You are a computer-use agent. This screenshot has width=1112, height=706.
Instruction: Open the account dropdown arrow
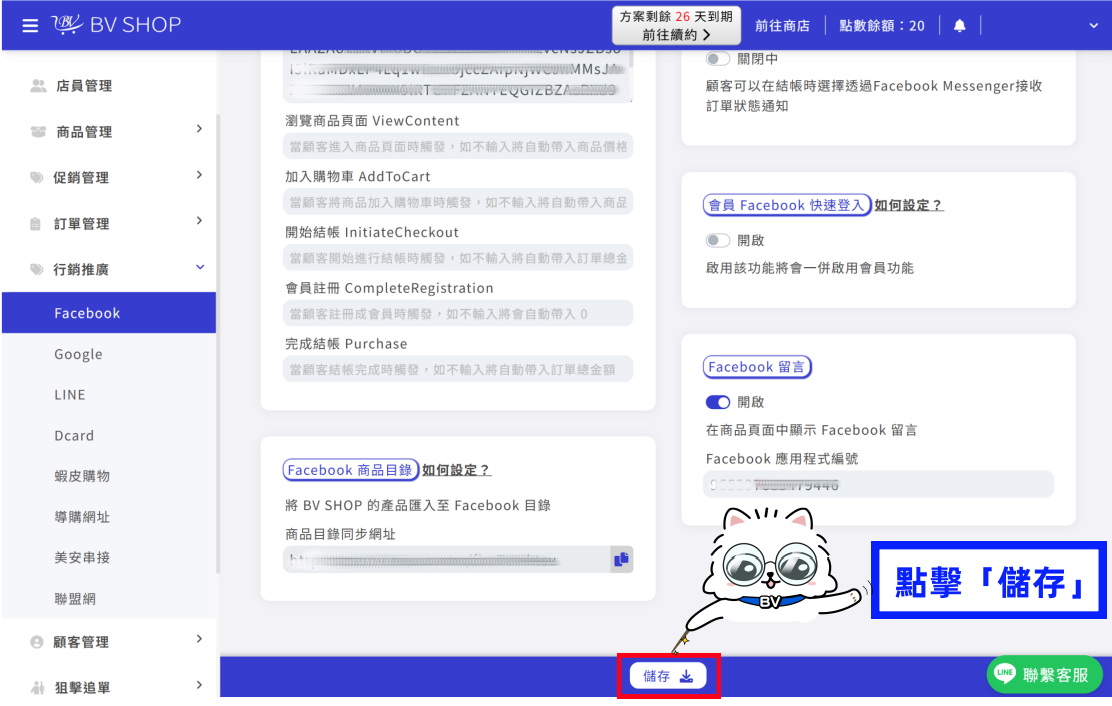(x=1094, y=26)
